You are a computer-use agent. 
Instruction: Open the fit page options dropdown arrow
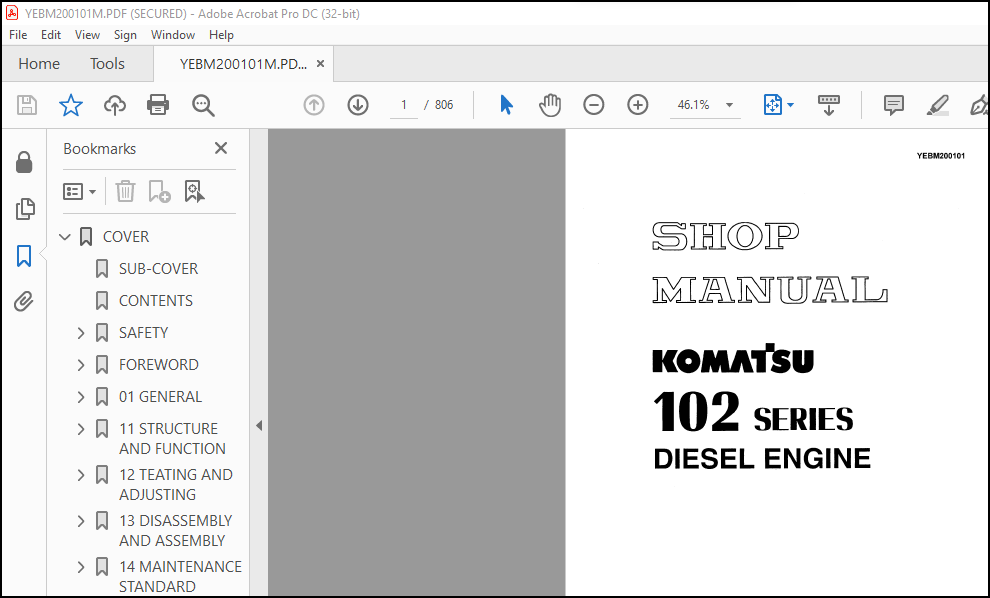click(x=790, y=105)
